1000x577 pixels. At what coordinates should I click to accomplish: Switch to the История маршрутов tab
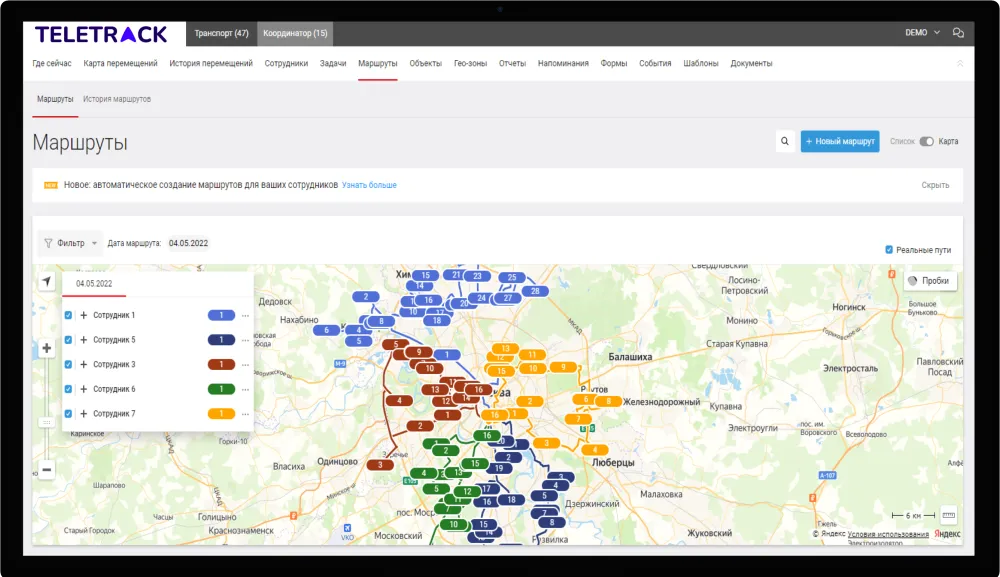117,100
